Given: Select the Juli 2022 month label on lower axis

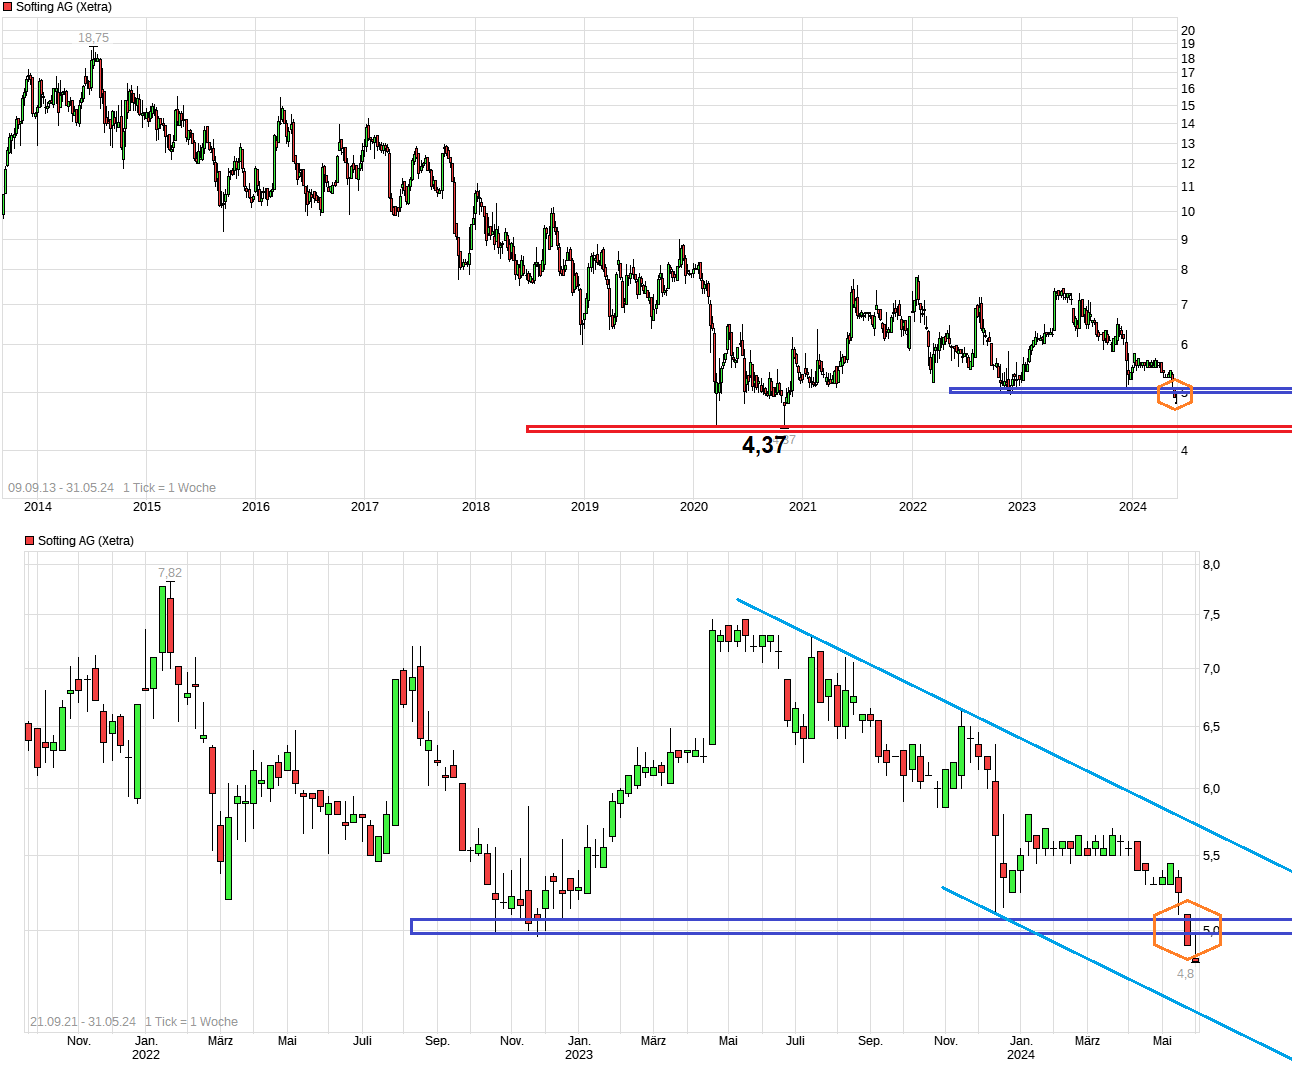Looking at the screenshot, I should click(x=362, y=1041).
